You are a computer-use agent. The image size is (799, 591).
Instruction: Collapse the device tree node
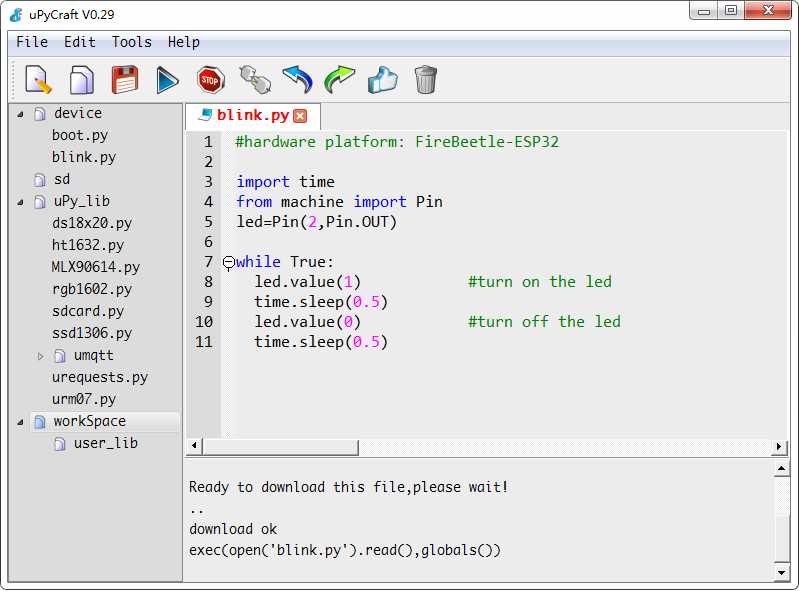[20, 115]
